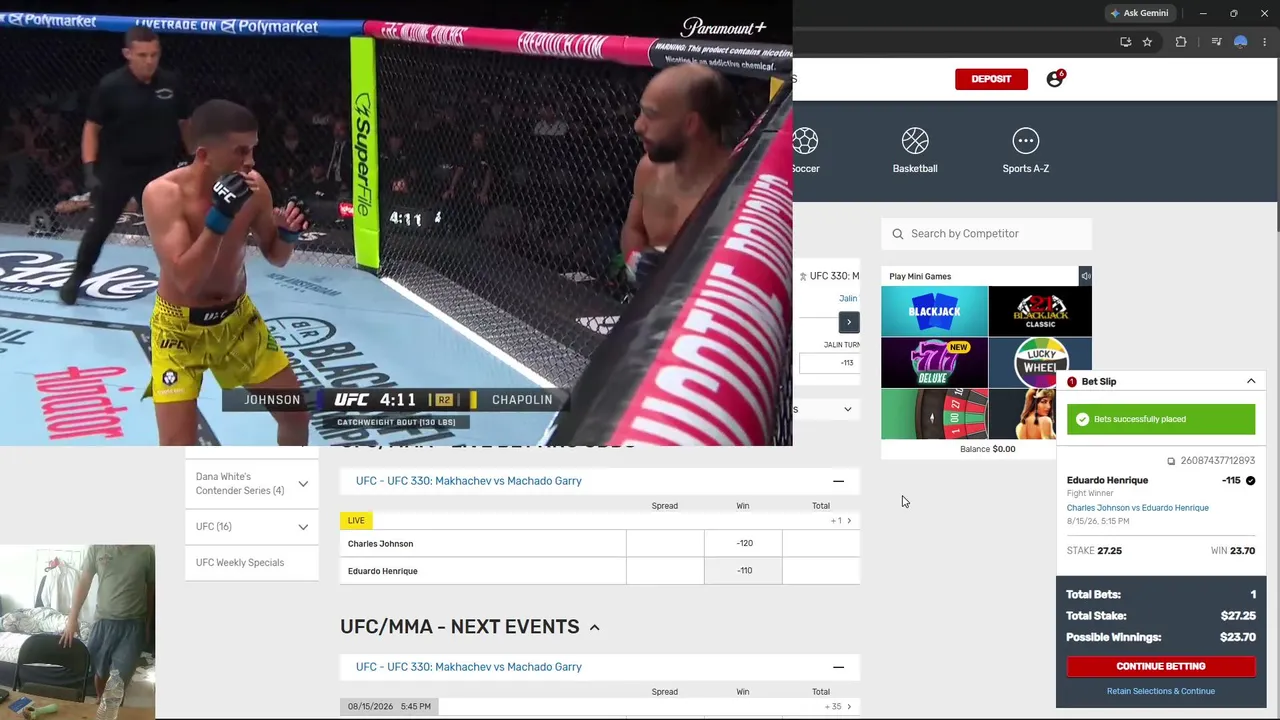Show more live markets with +1 arrow
1280x720 pixels.
[841, 521]
